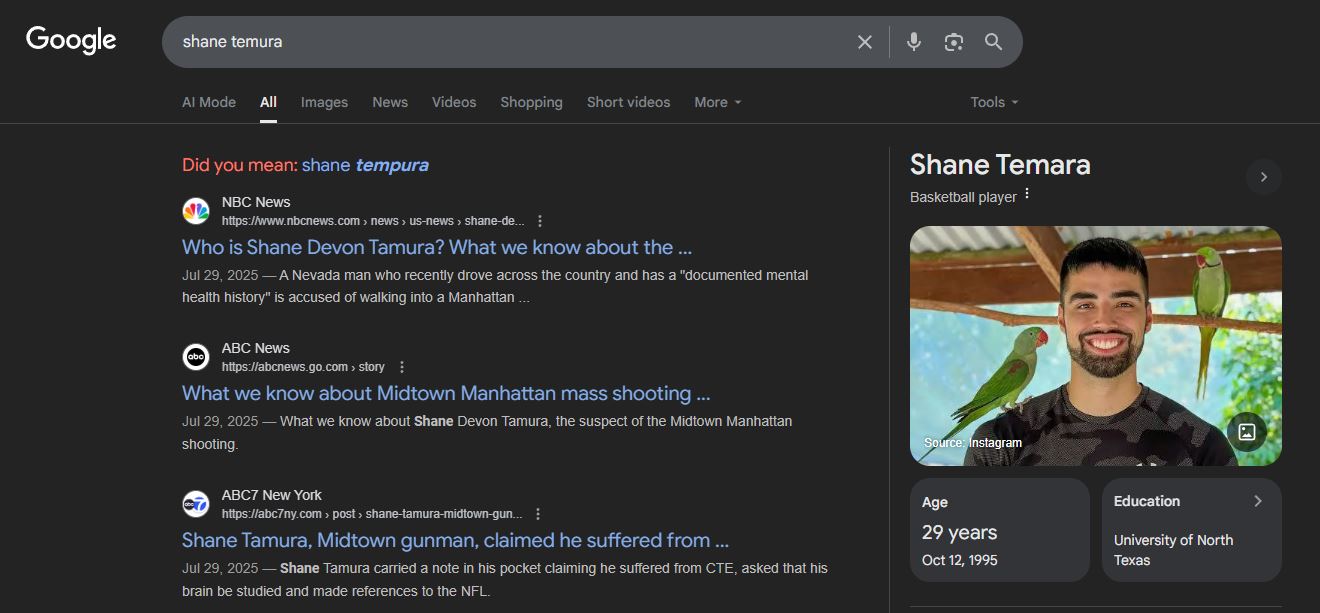Viewport: 1320px width, 613px height.
Task: Open 'What we know about Midtown Manhattan' result
Action: (446, 393)
